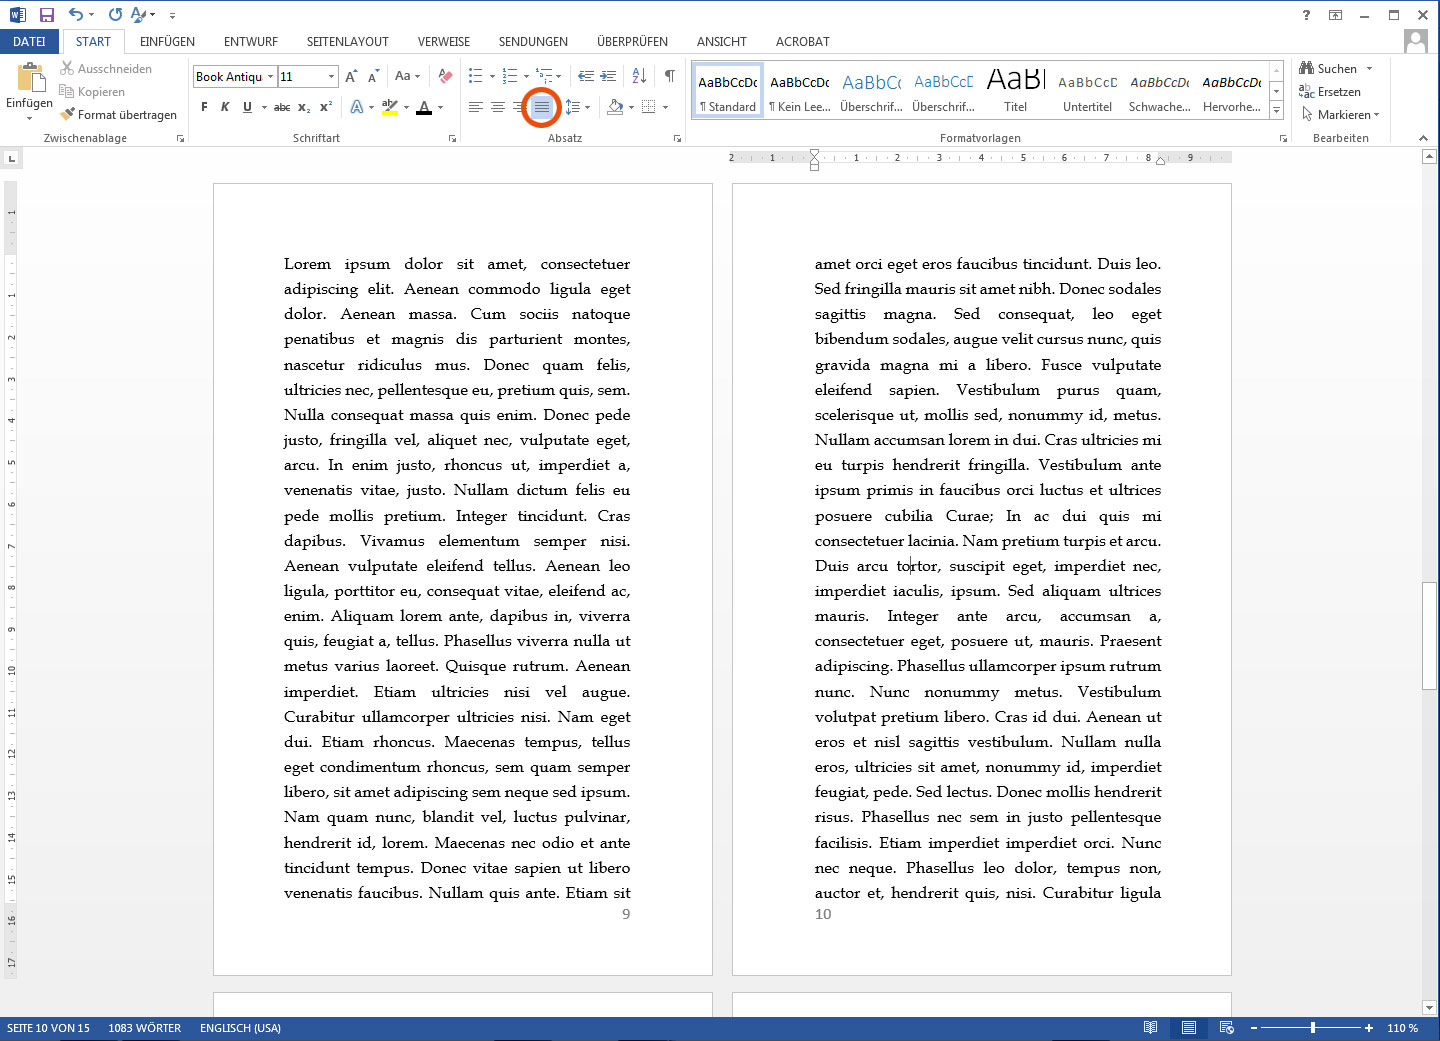Switch to the SEITENLAYOUT ribbon tab
The image size is (1440, 1041).
pos(347,41)
